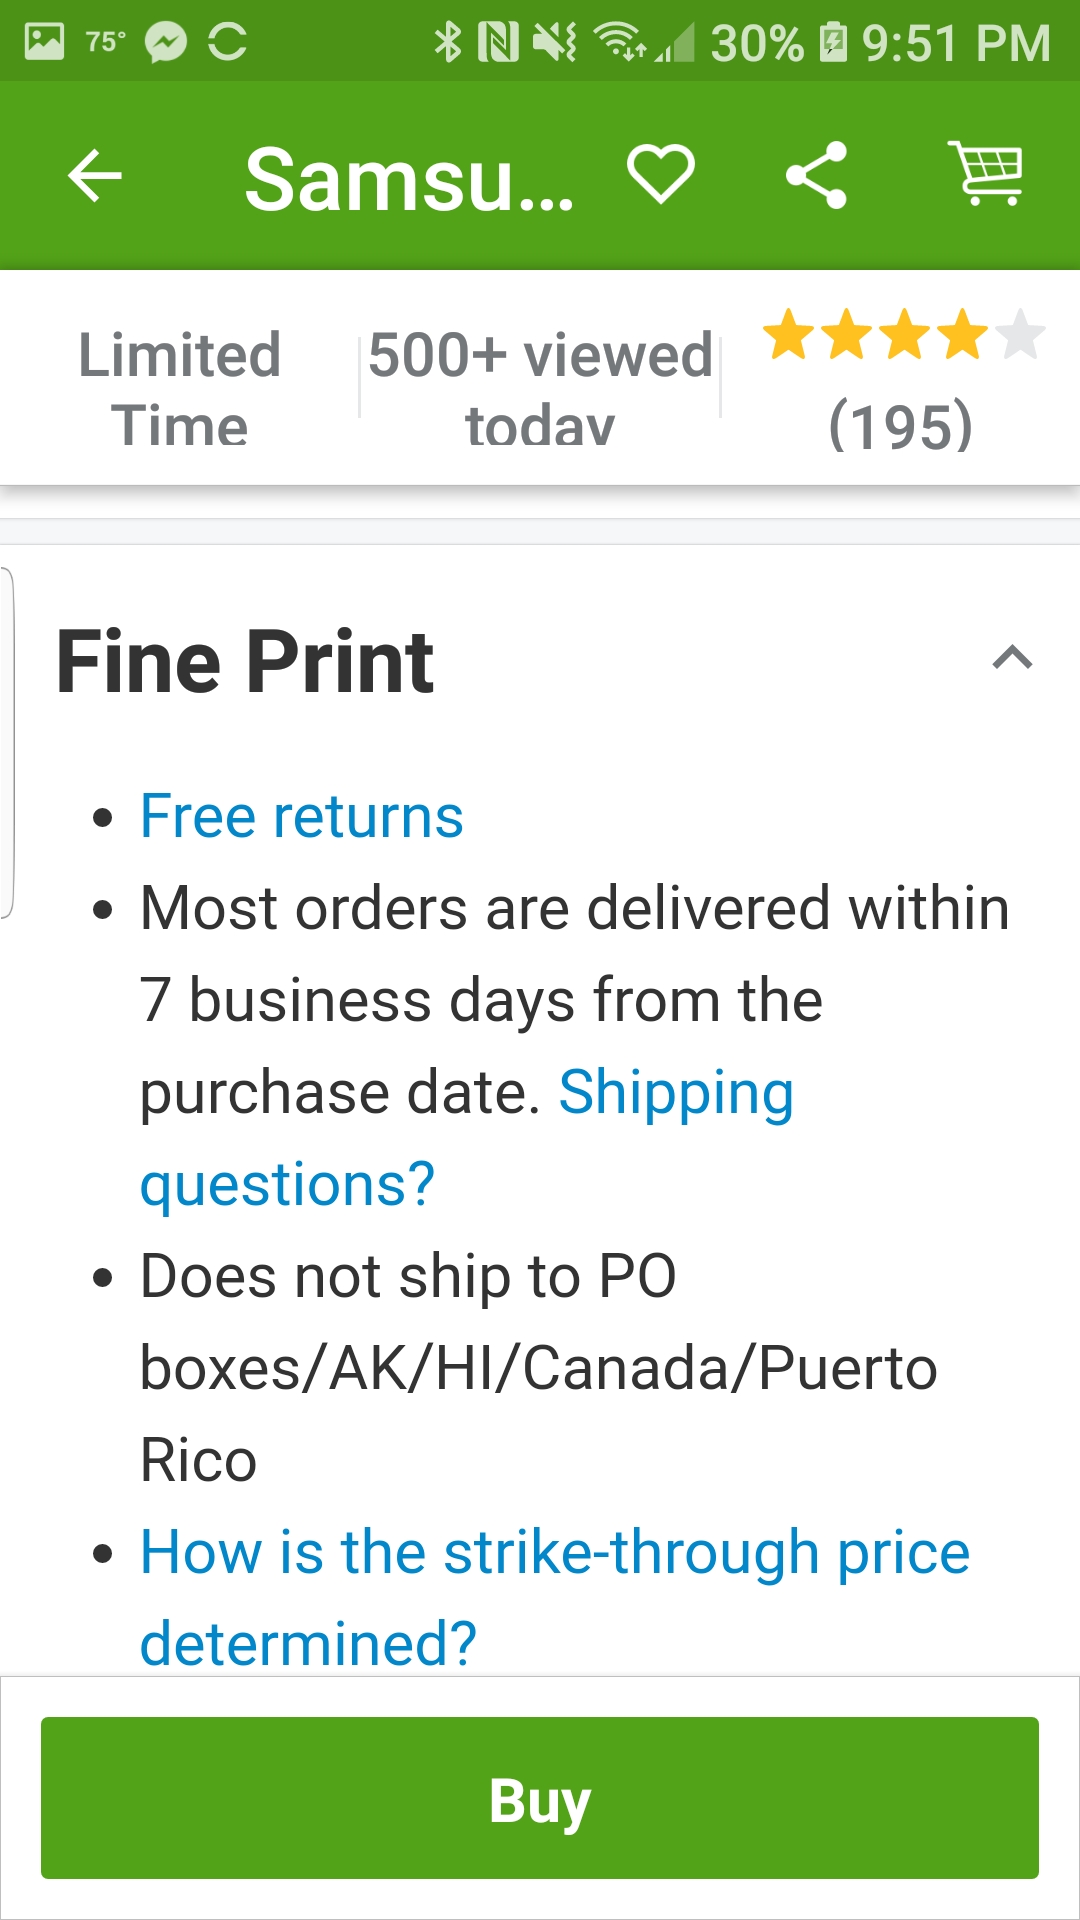Open the shopping cart icon

click(x=986, y=173)
